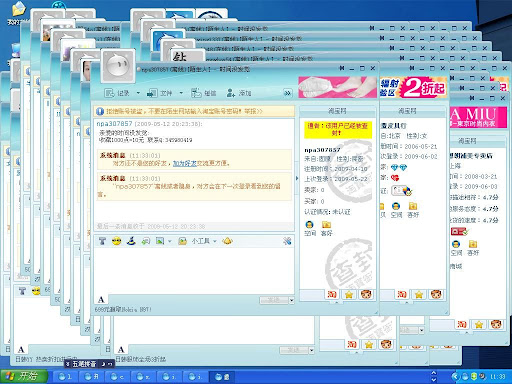Click the bottom status ad text in the front window

point(123,310)
